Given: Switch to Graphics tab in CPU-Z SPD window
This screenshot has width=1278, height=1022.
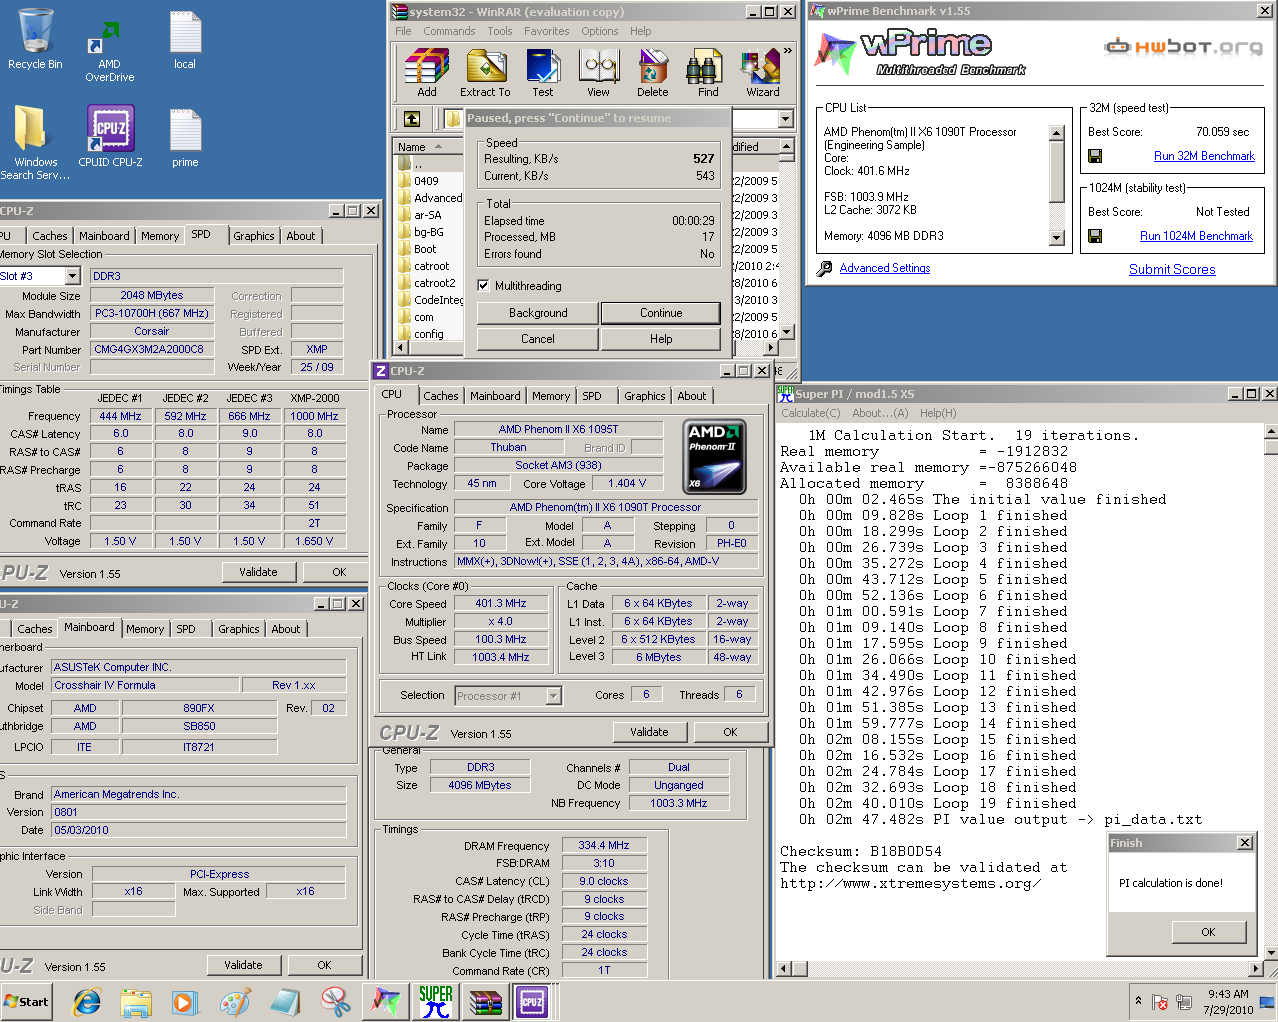Looking at the screenshot, I should point(253,236).
